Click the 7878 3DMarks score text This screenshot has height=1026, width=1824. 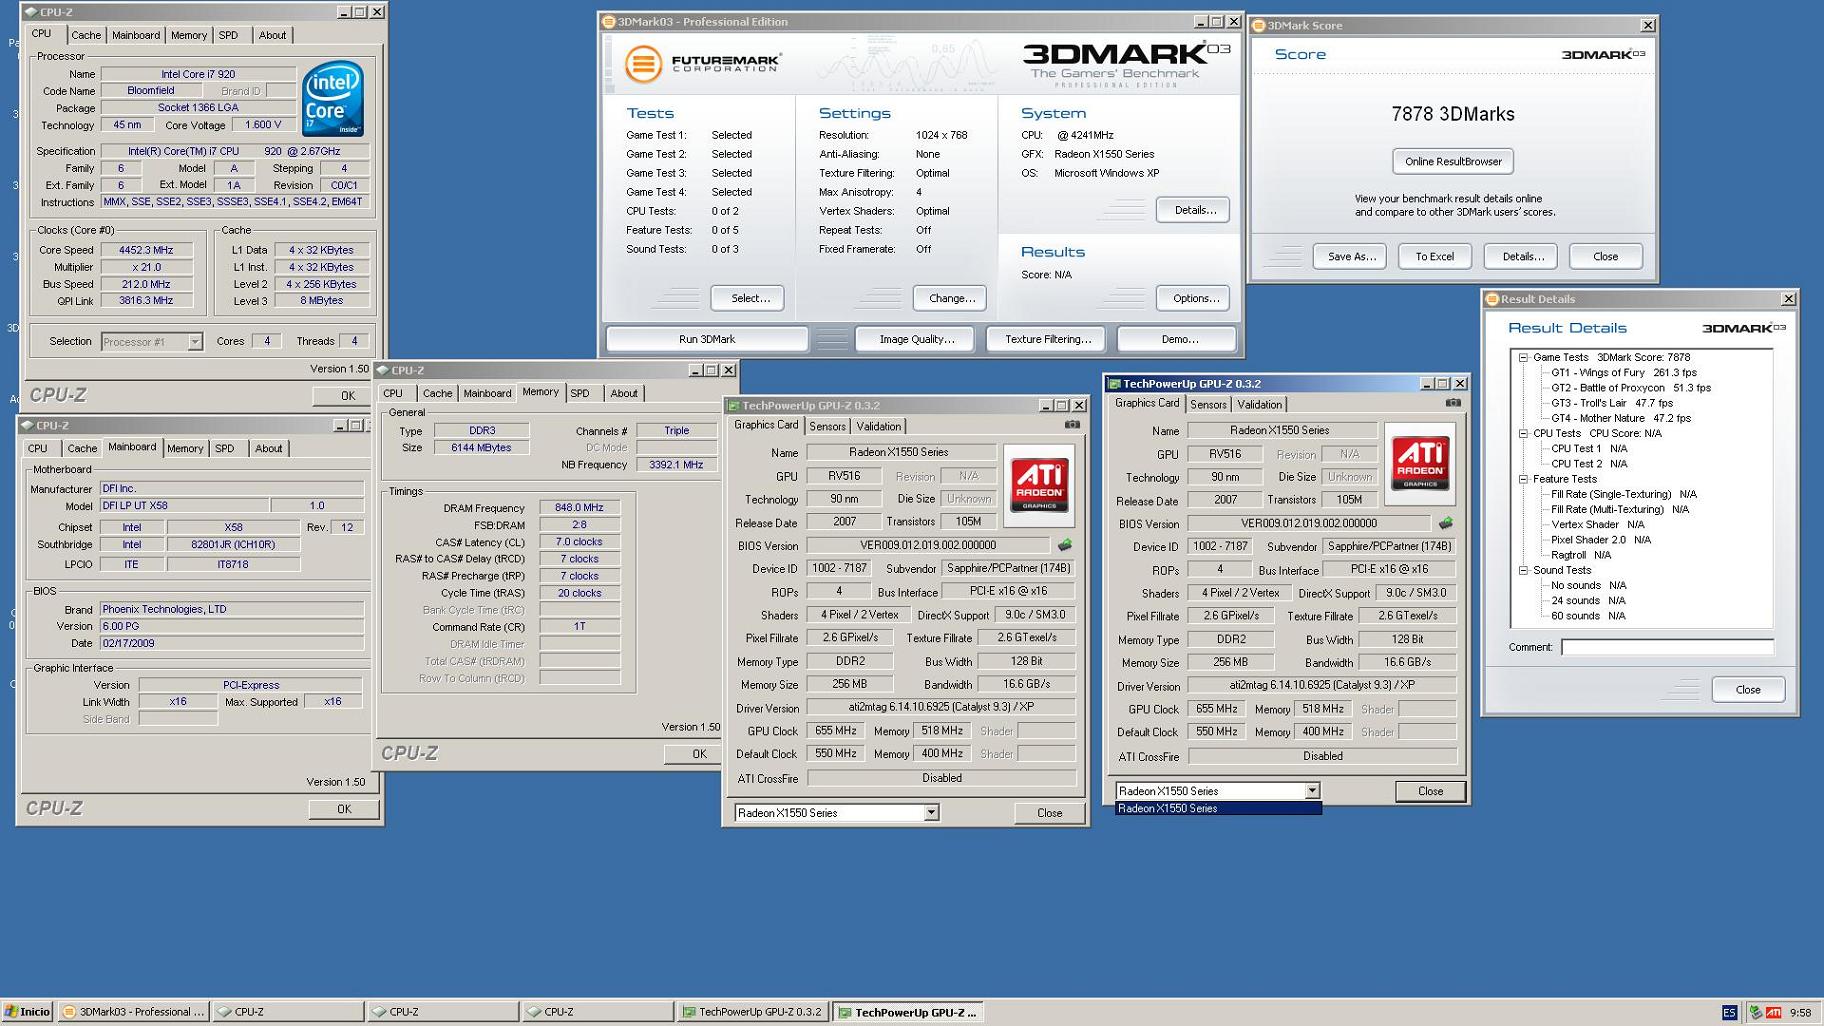point(1453,114)
